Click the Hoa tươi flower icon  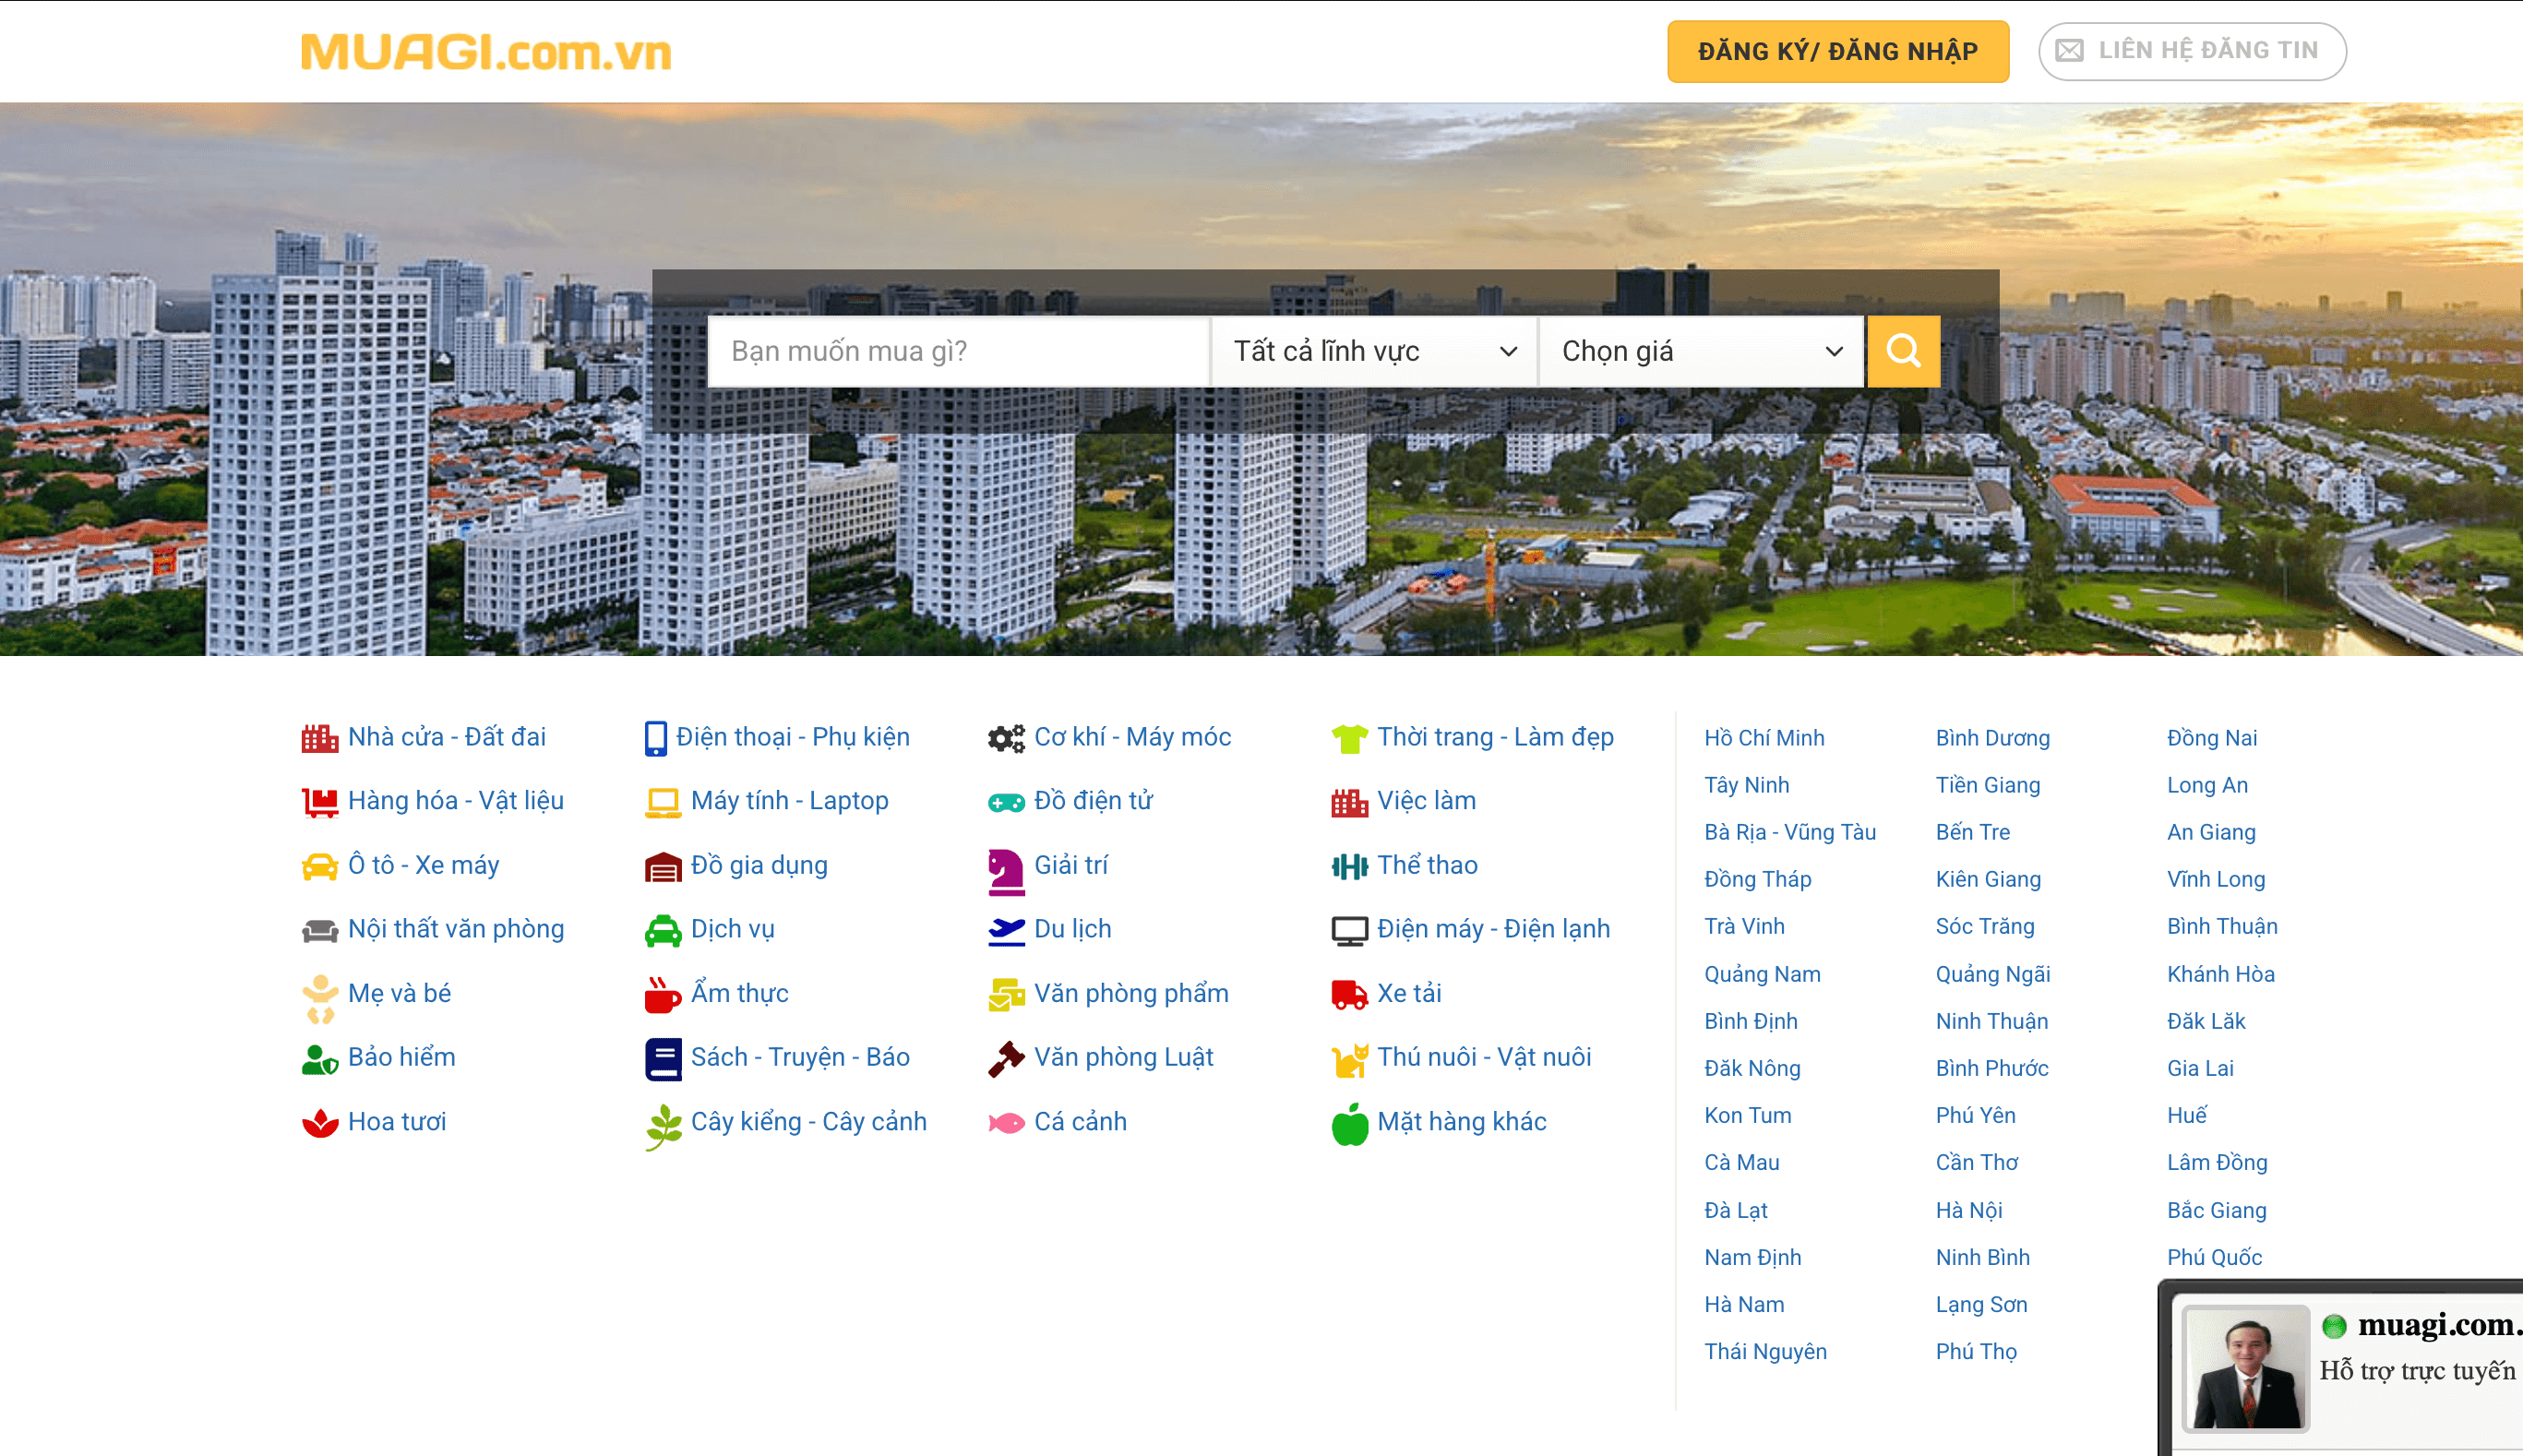click(320, 1122)
